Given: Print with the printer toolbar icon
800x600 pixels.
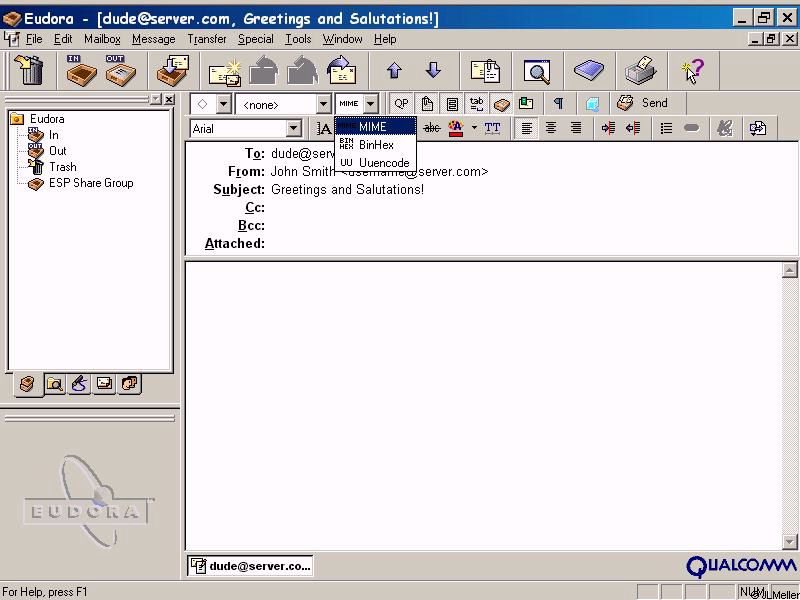Looking at the screenshot, I should point(641,70).
